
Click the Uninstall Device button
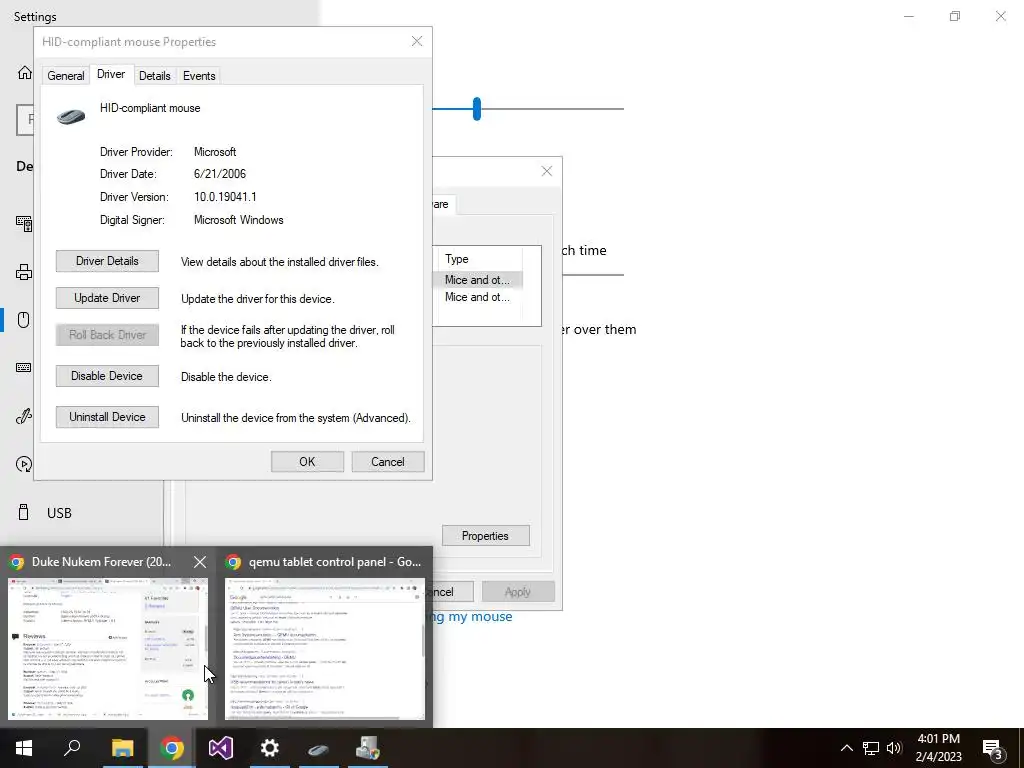click(107, 417)
